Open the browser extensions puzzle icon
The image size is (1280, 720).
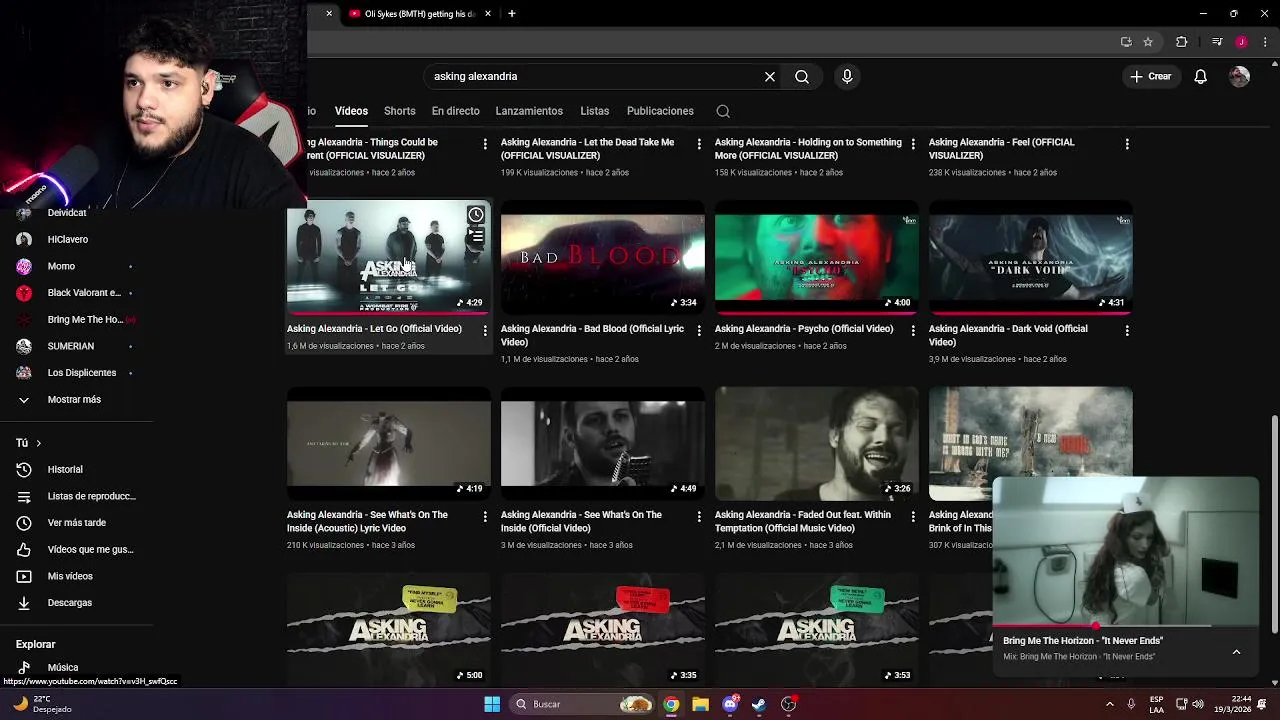(1181, 42)
